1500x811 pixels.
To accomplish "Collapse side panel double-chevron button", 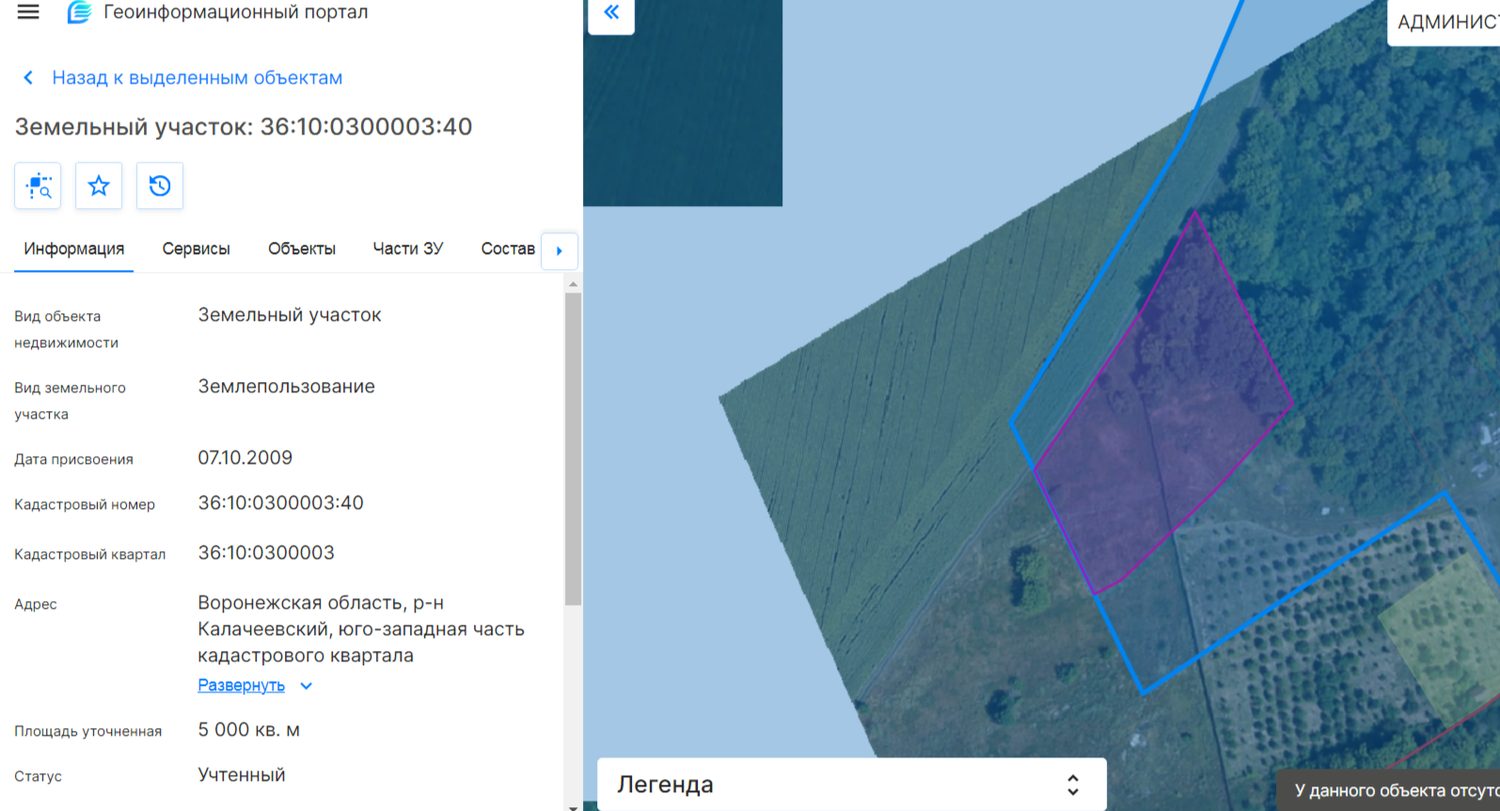I will (611, 14).
